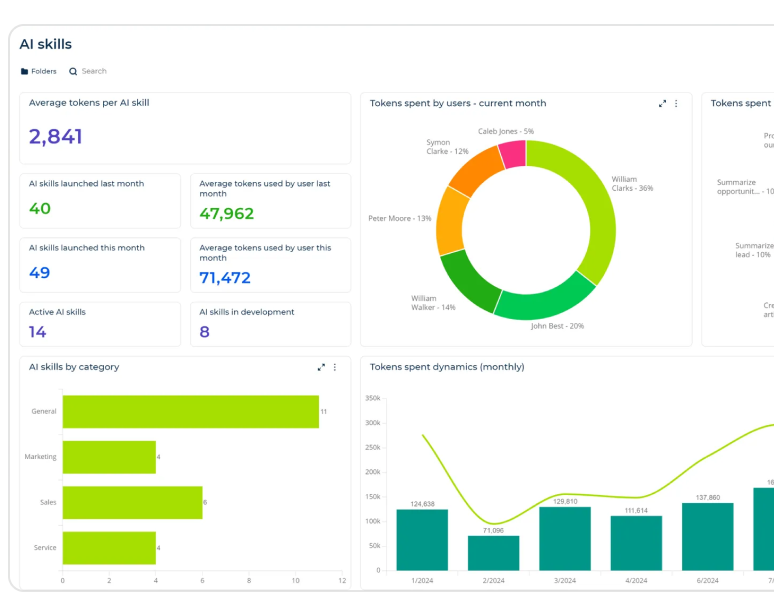Open AI skills by category options menu
The height and width of the screenshot is (616, 774).
pyautogui.click(x=335, y=367)
